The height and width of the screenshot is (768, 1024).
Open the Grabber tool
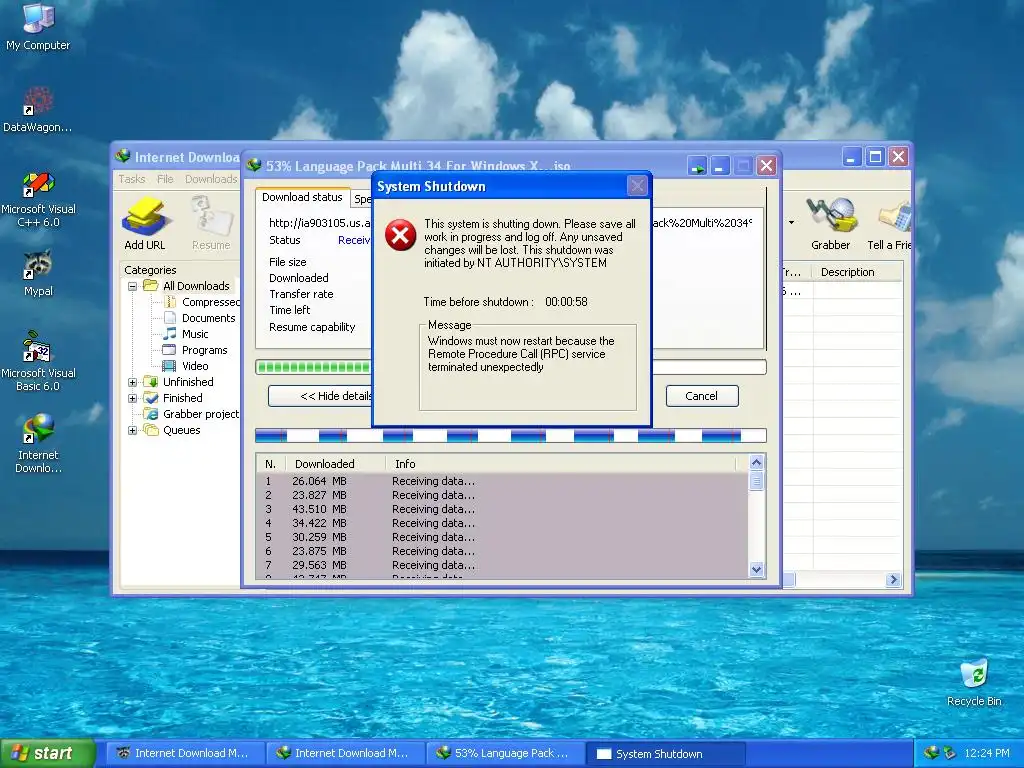pyautogui.click(x=830, y=224)
